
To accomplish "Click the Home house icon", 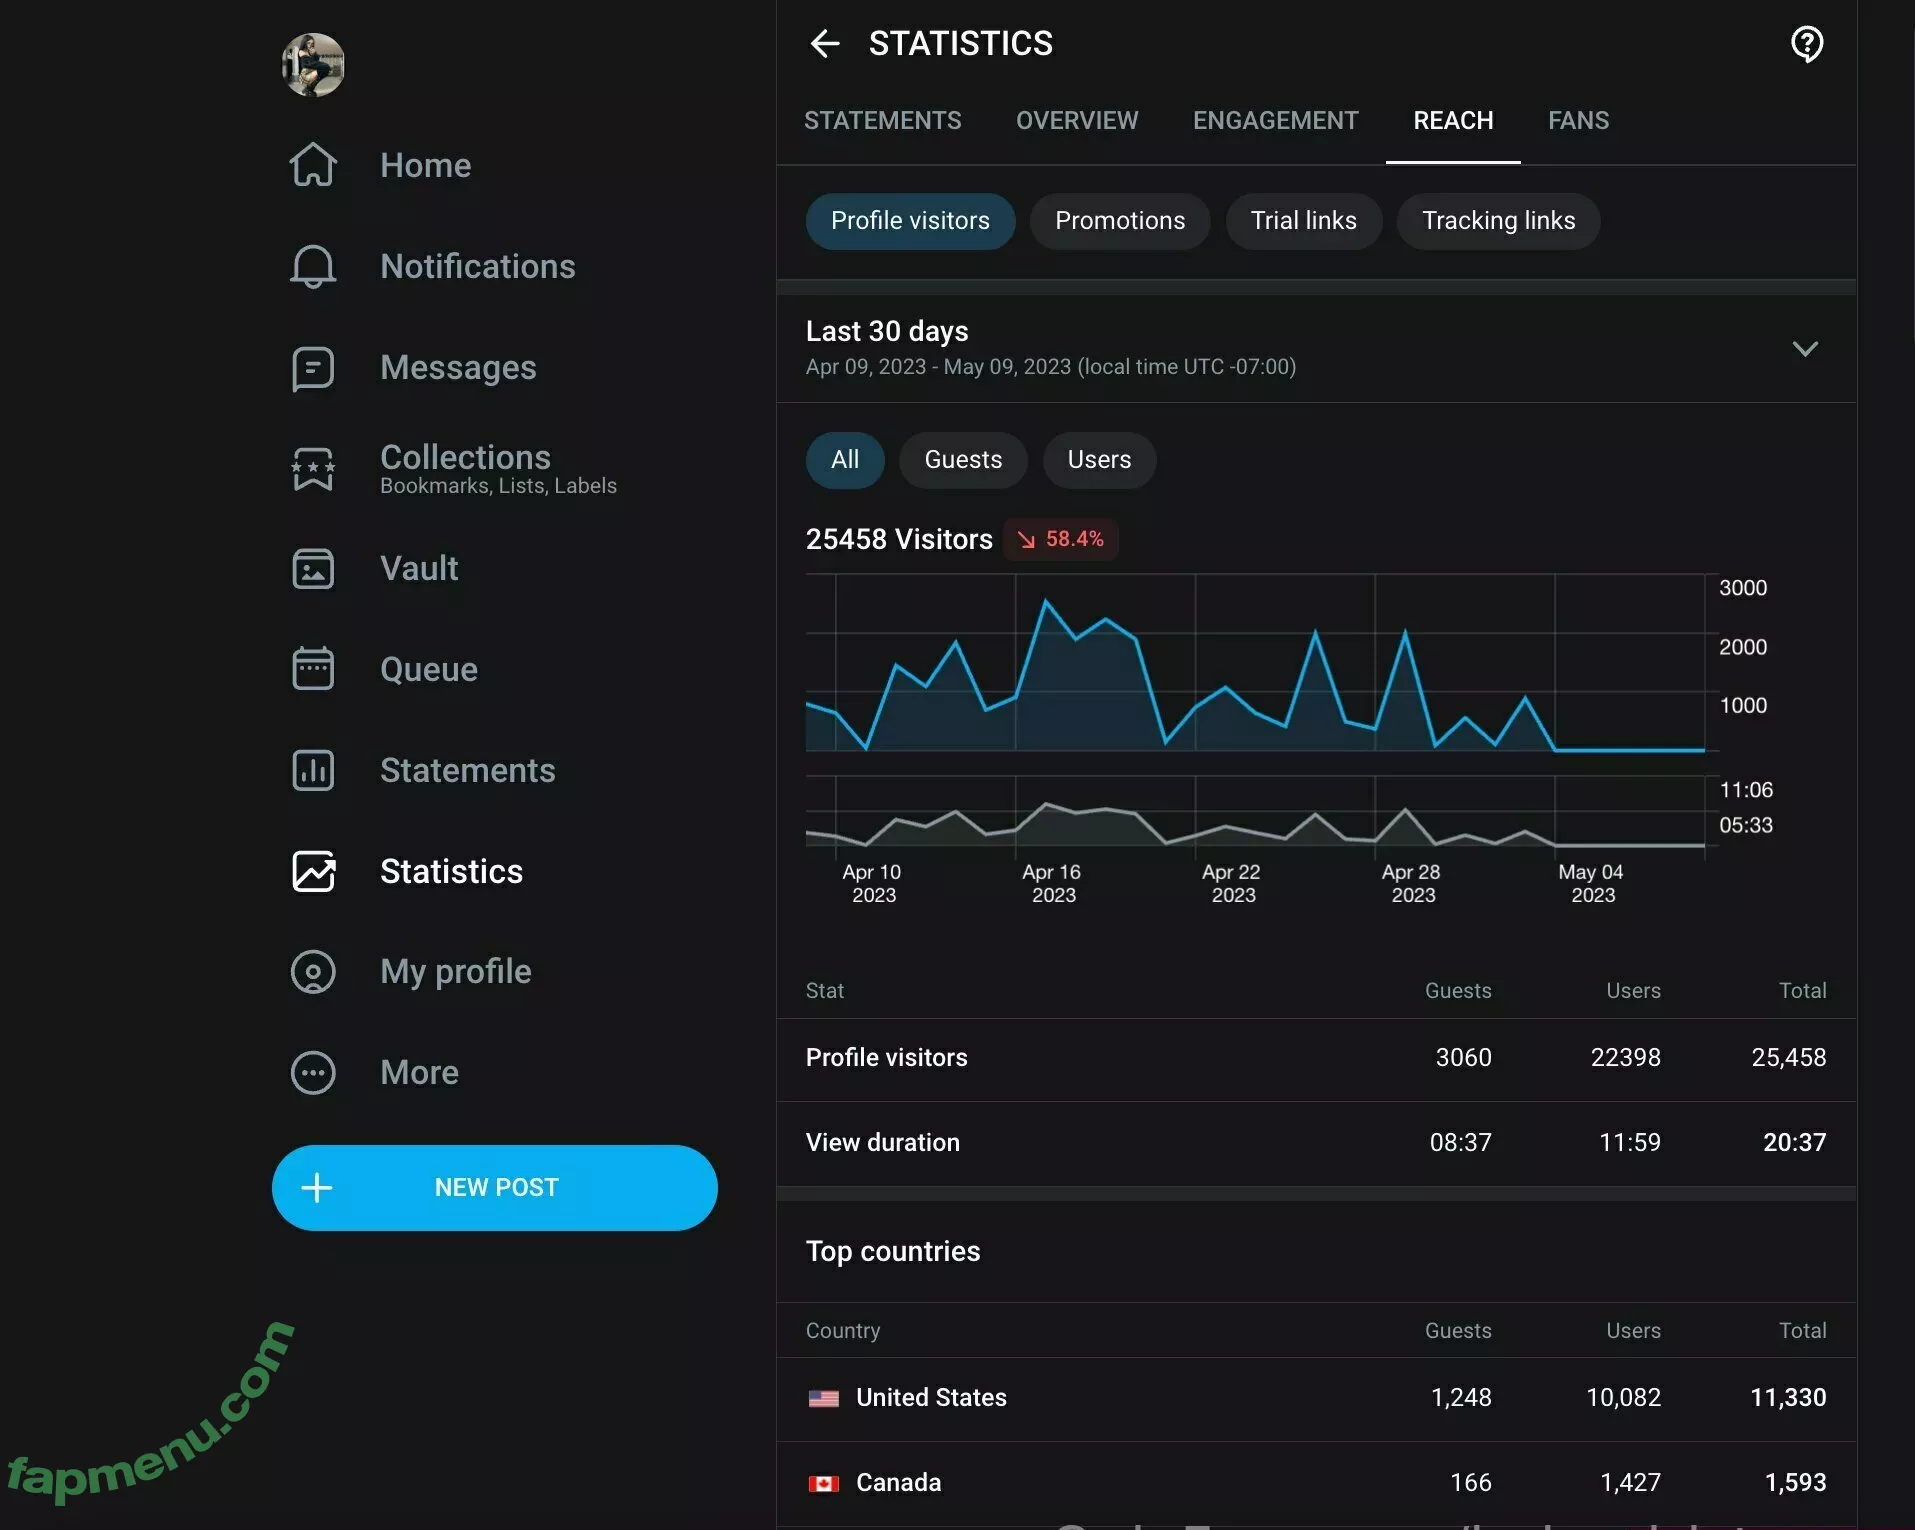I will (313, 165).
